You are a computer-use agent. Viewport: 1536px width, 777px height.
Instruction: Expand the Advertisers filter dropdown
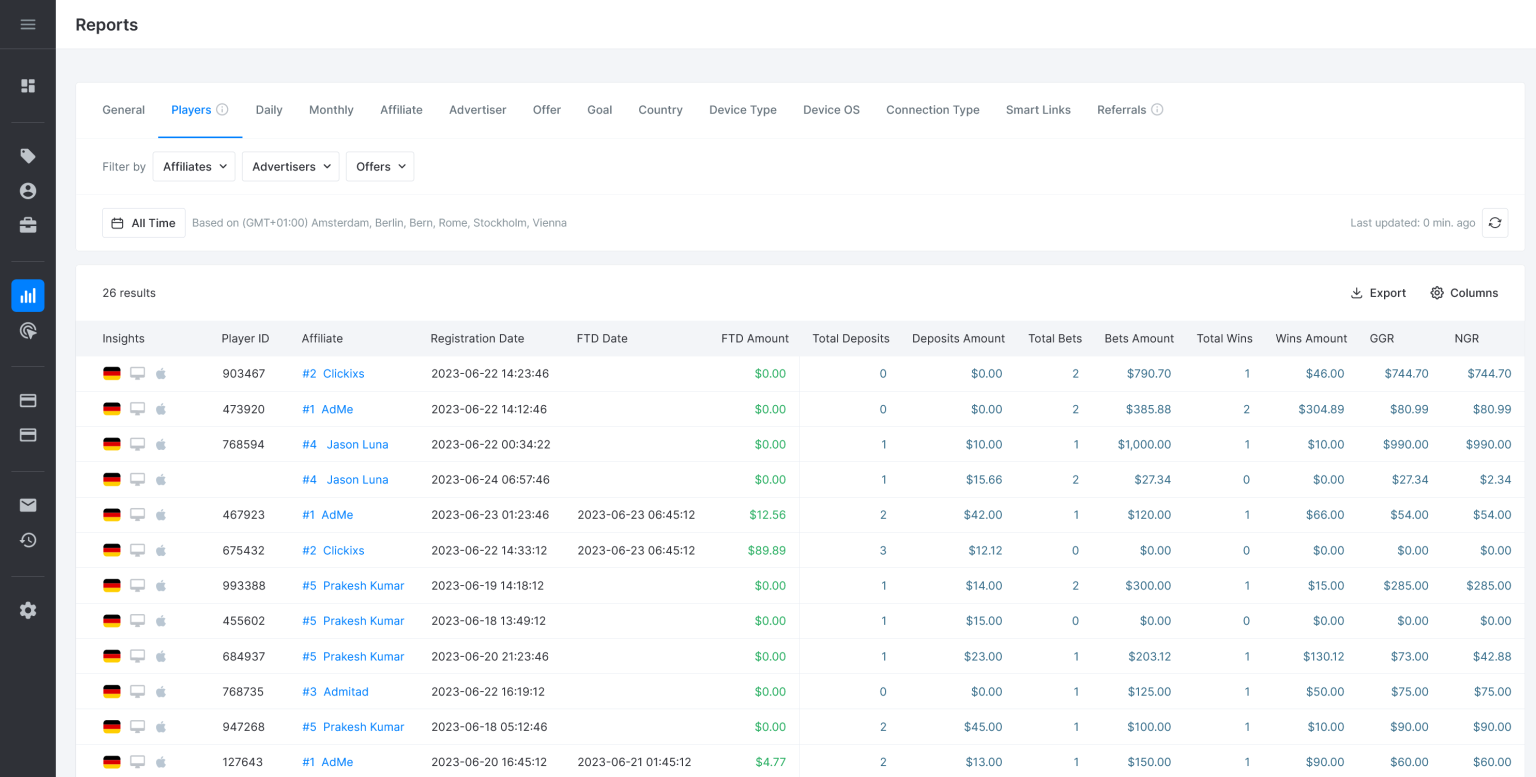[x=291, y=167]
